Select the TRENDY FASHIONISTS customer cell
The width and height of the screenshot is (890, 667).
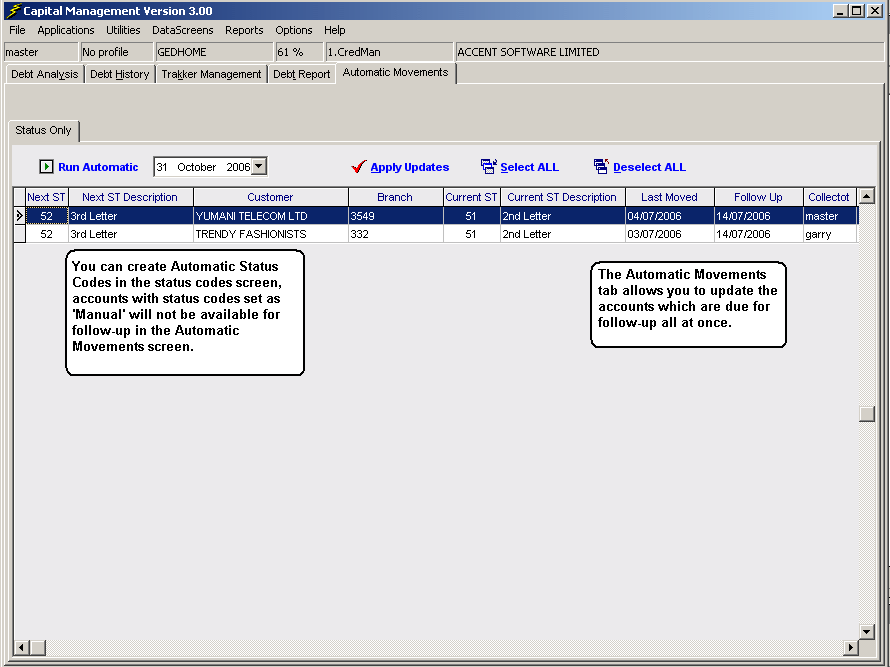[271, 234]
